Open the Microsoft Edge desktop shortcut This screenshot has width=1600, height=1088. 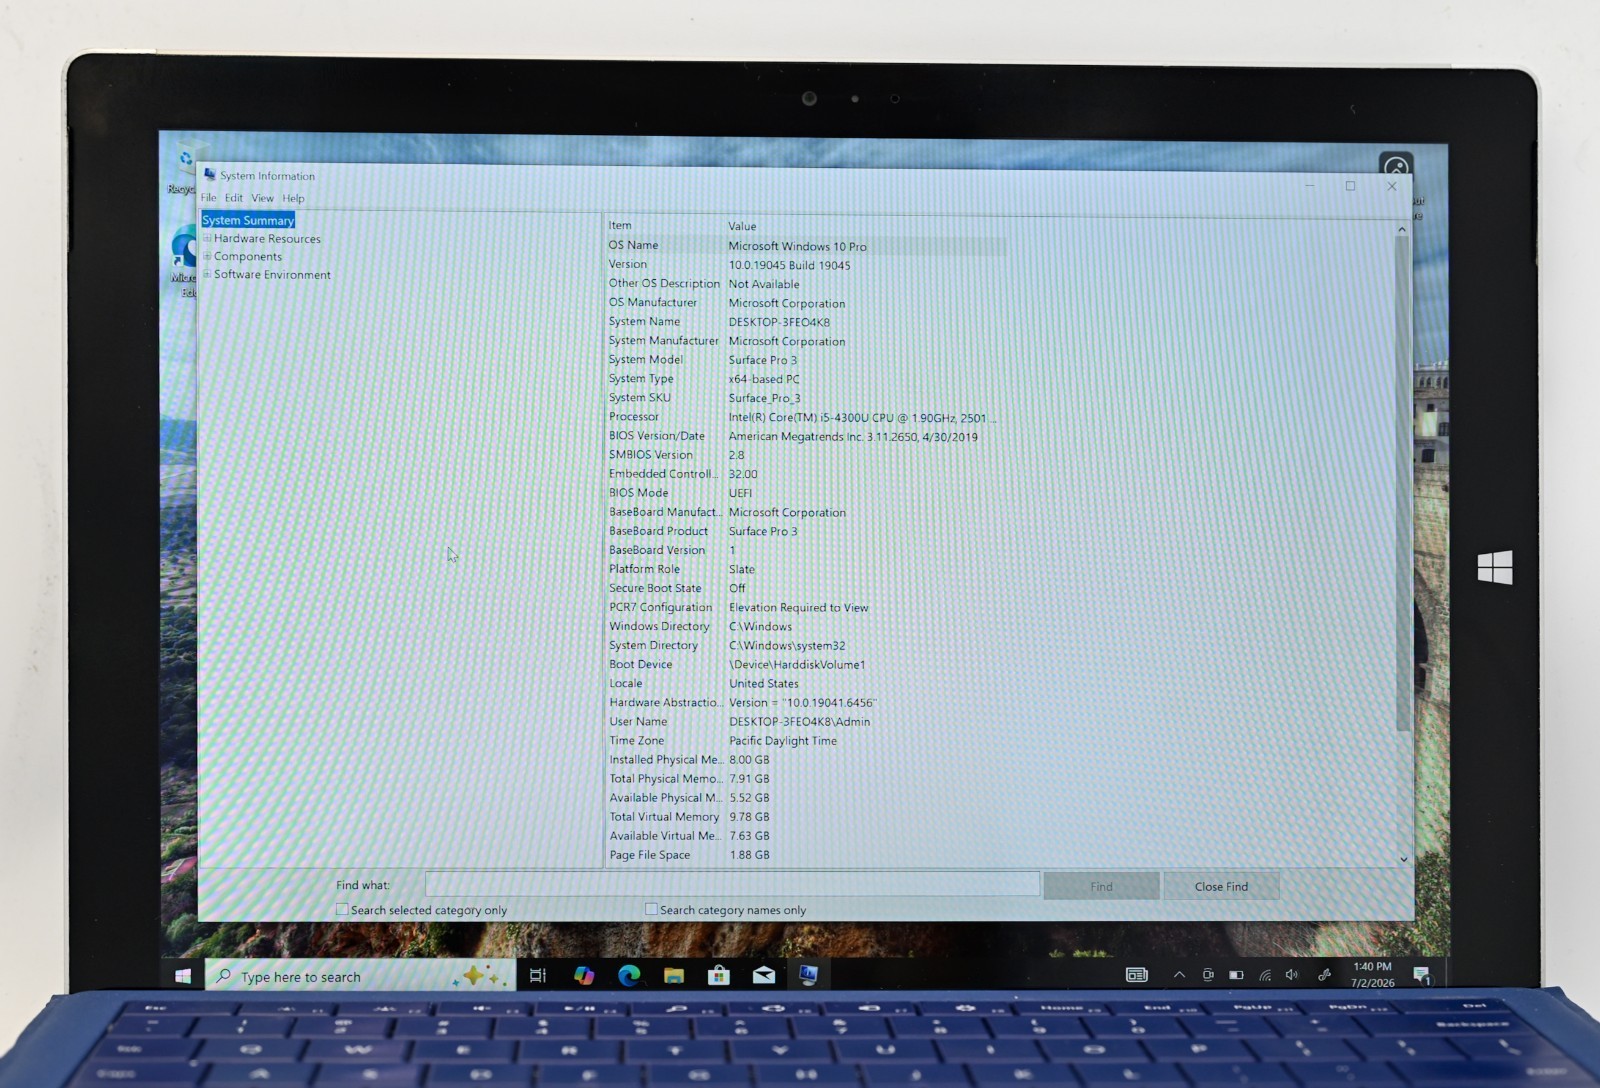[x=184, y=261]
